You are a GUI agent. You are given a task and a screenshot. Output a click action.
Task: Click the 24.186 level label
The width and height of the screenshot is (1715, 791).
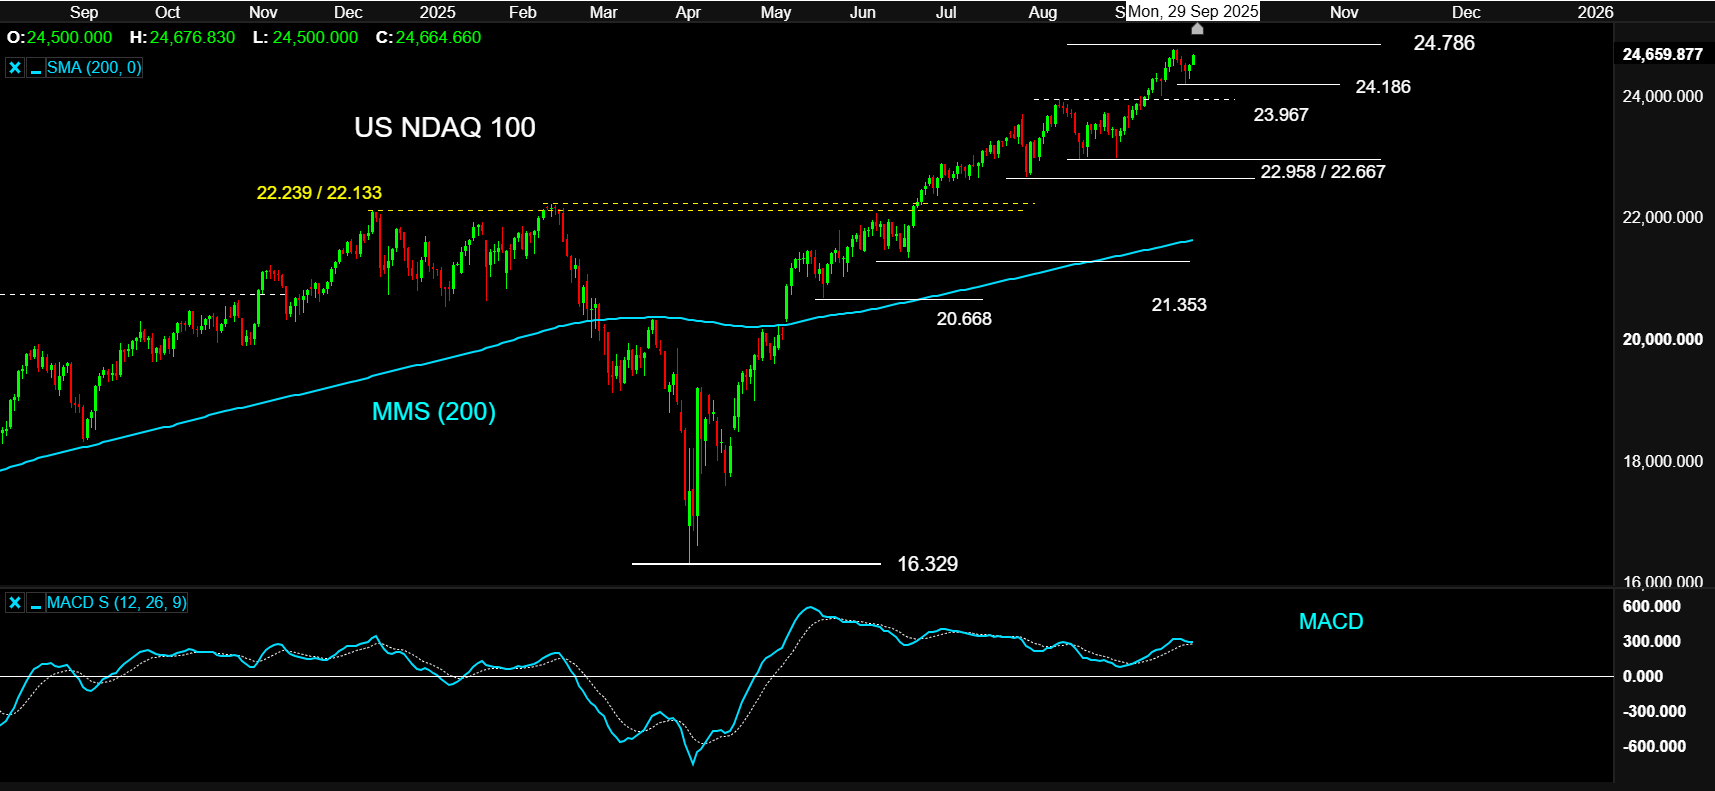tap(1383, 87)
